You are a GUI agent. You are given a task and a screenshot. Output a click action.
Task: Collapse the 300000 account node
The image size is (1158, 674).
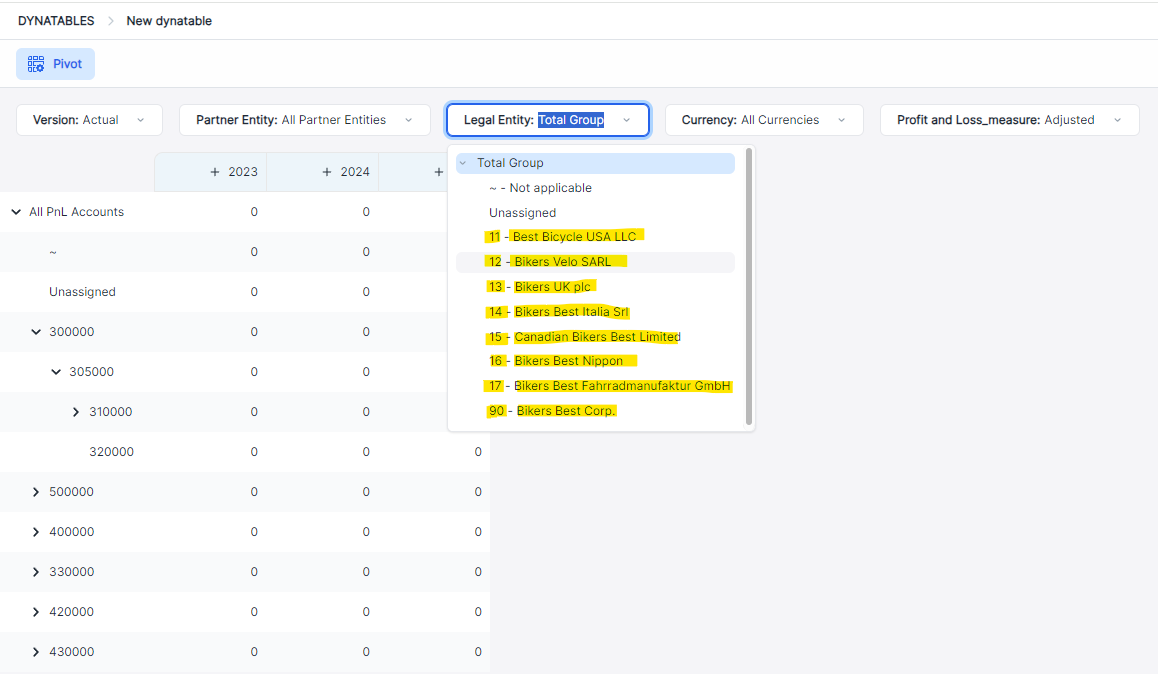(x=36, y=332)
